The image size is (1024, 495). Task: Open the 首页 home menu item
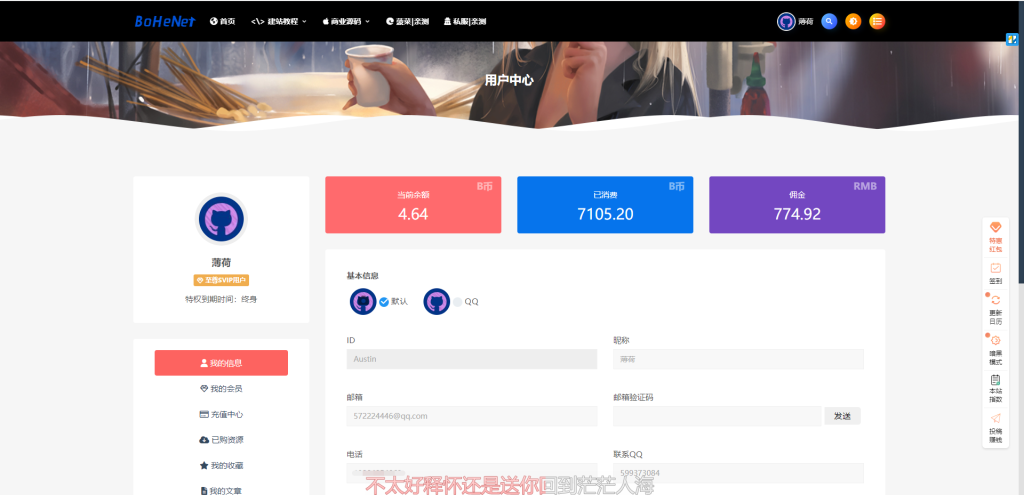click(x=223, y=22)
